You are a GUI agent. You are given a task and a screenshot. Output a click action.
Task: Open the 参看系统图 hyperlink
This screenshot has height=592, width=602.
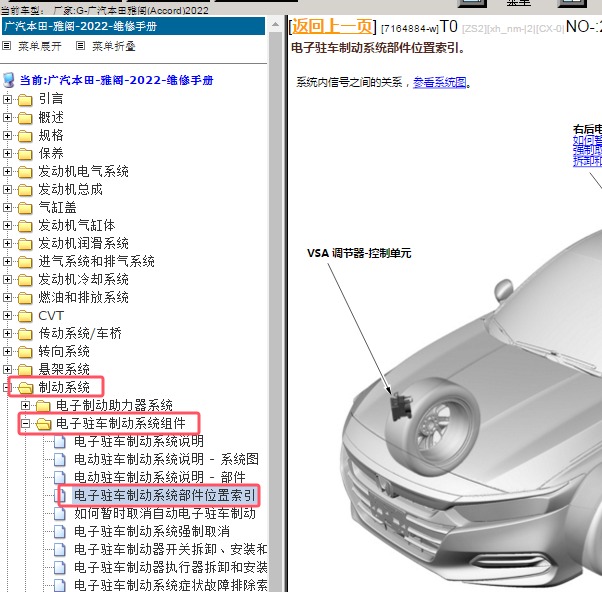point(440,82)
